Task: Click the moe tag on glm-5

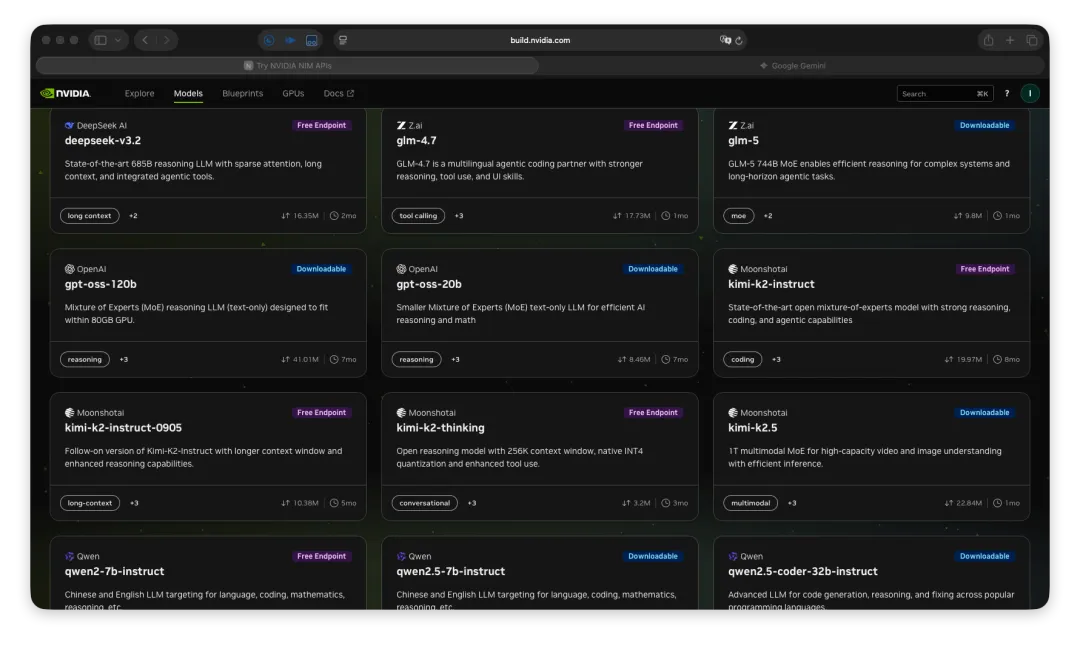Action: click(738, 216)
